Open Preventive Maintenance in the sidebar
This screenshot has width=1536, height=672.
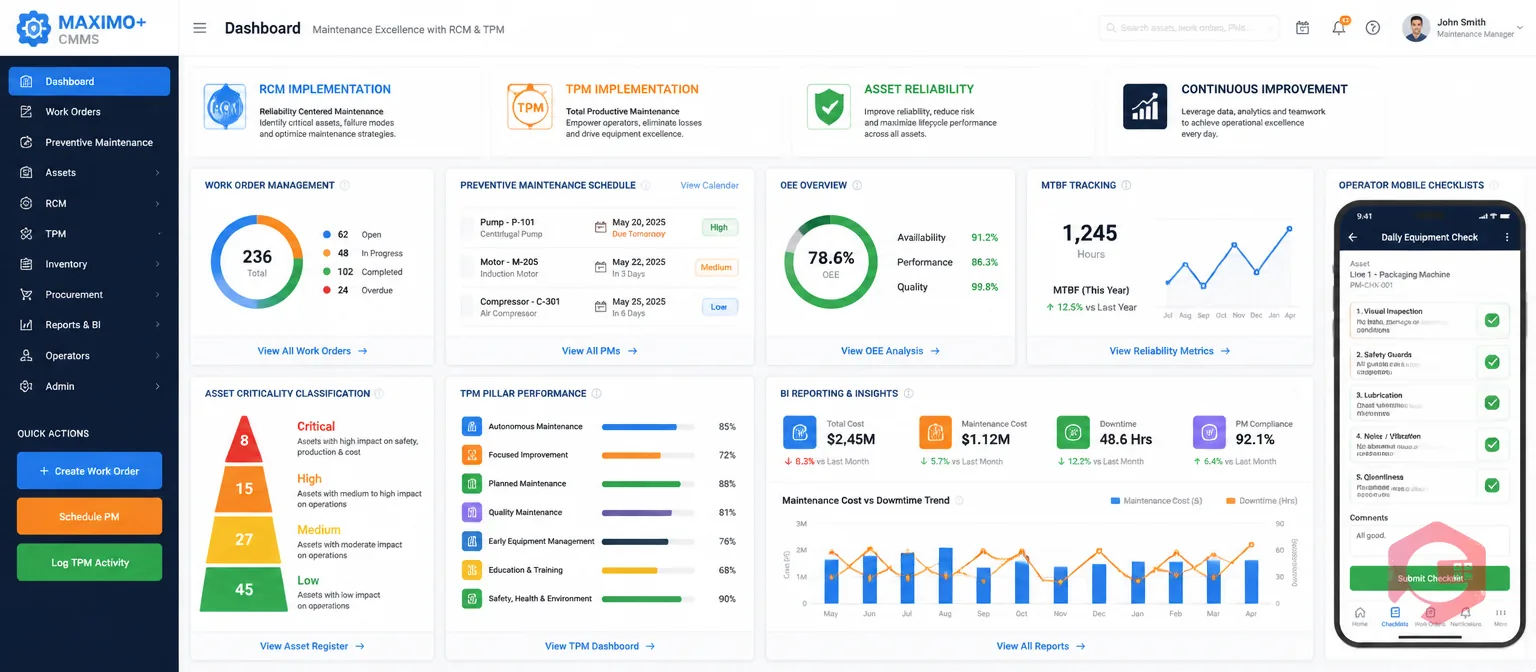click(x=89, y=142)
